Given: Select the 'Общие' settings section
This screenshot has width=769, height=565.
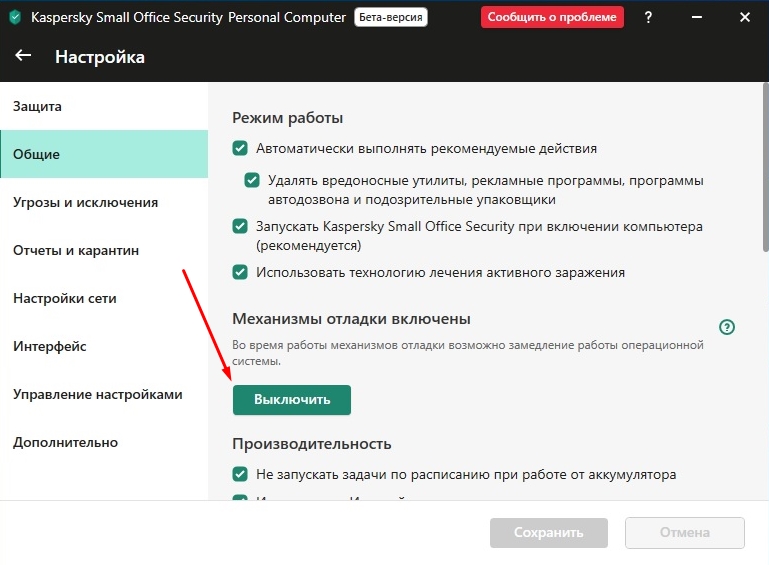Looking at the screenshot, I should click(x=104, y=154).
